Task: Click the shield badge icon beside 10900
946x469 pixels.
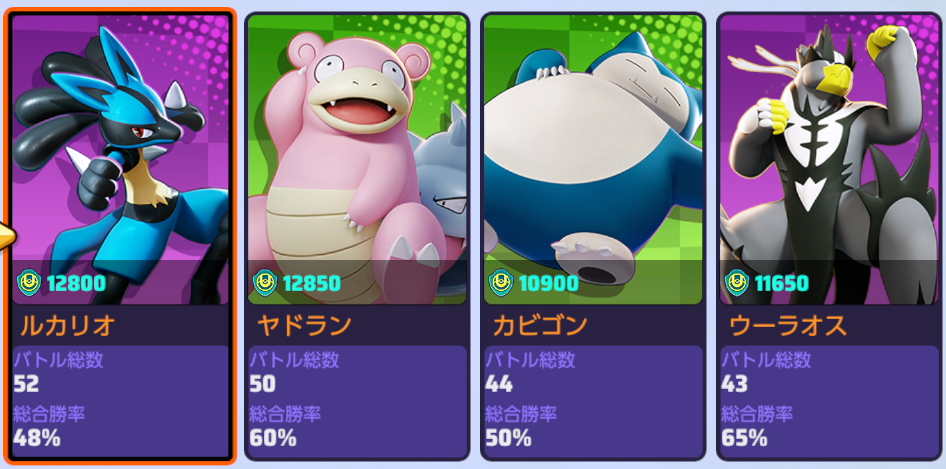Action: (501, 282)
